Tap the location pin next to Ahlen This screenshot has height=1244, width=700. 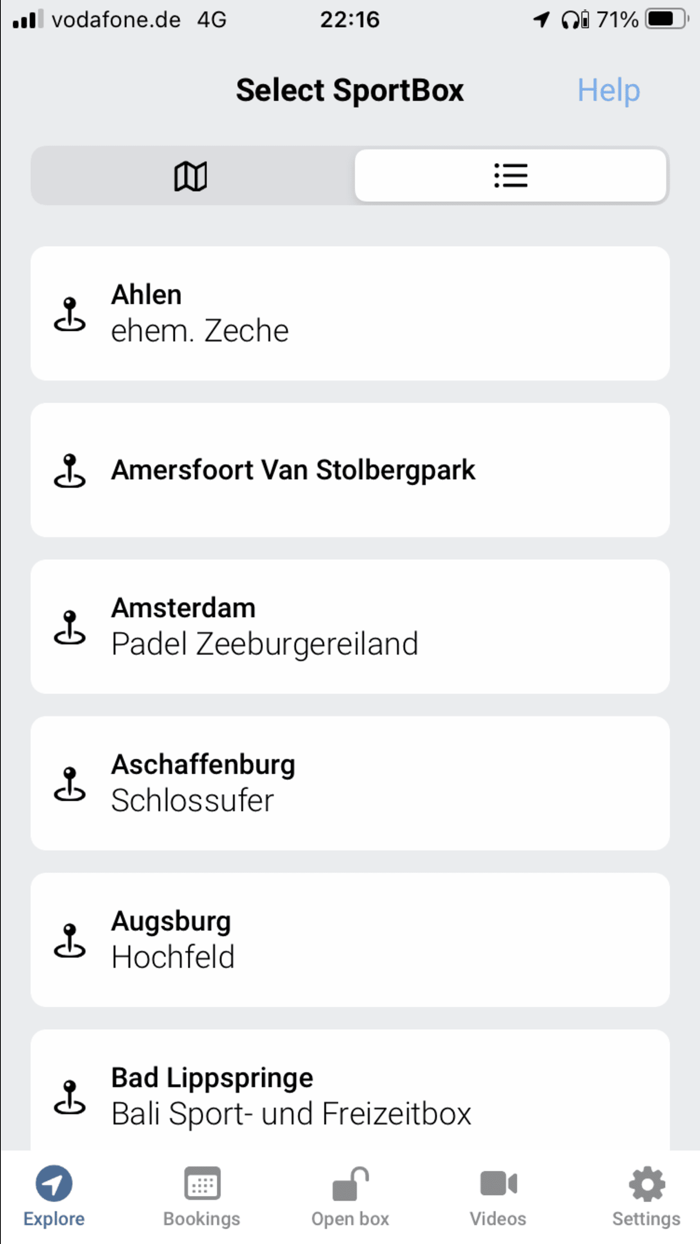pos(70,313)
